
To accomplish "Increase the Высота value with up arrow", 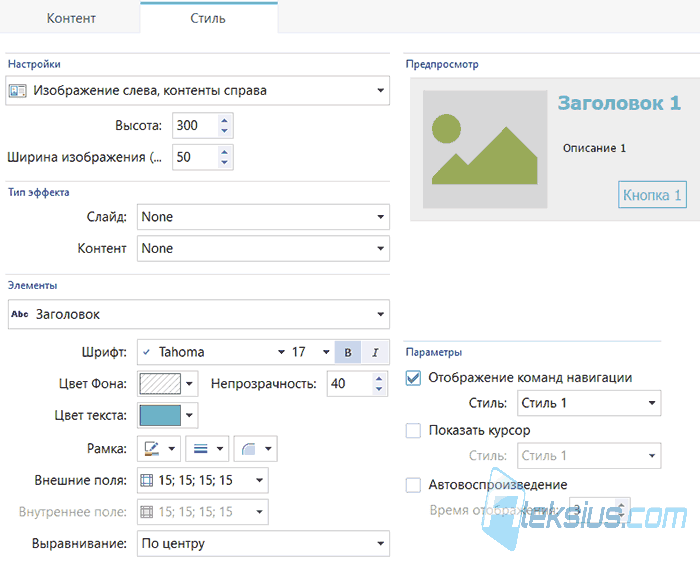I will pos(225,120).
